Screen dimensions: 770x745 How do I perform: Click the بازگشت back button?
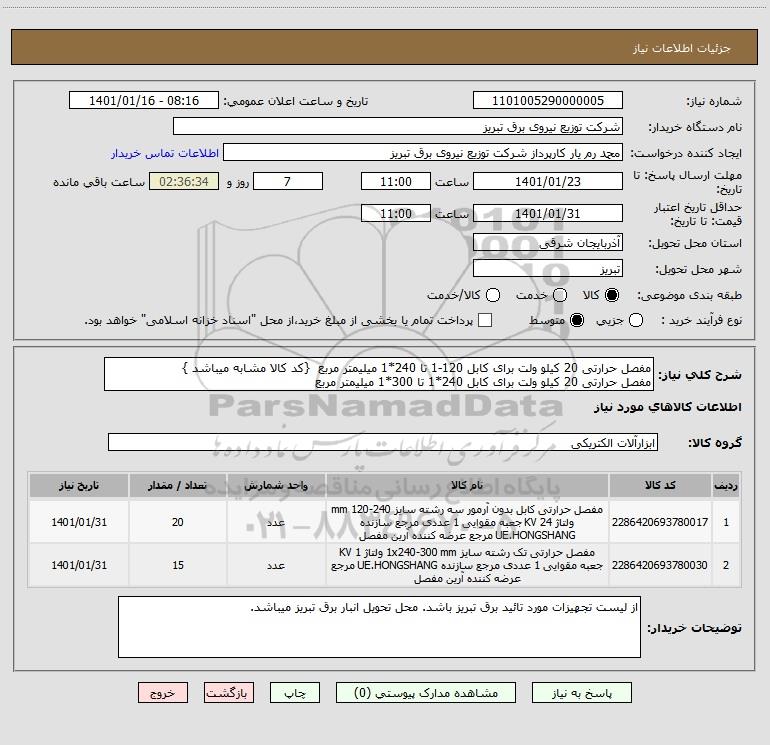click(229, 693)
